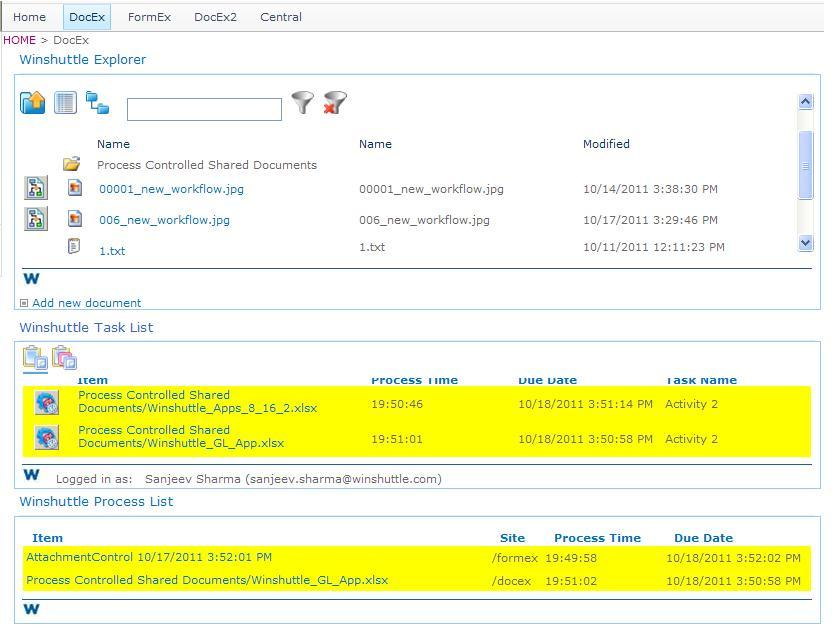Click the scrollbar down arrow in Winshuttle Explorer

coord(806,243)
